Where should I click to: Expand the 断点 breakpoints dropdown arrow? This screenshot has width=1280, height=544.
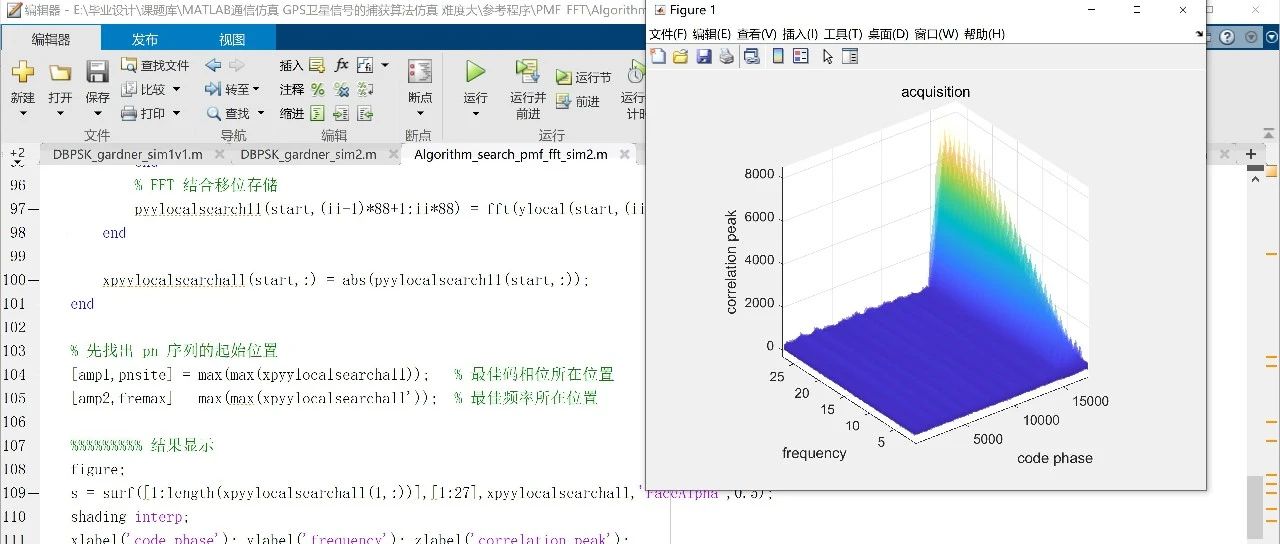[x=420, y=114]
